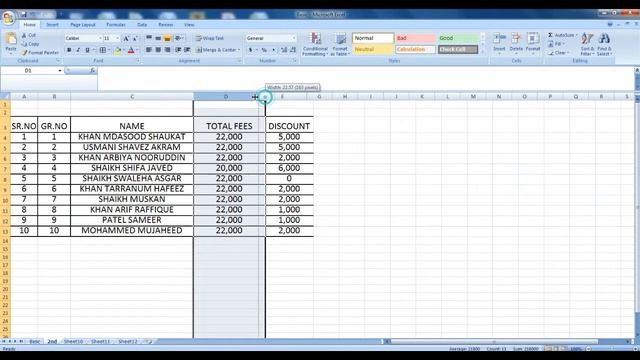
Task: Apply Accounting Number Format dollar icon
Action: [250, 50]
